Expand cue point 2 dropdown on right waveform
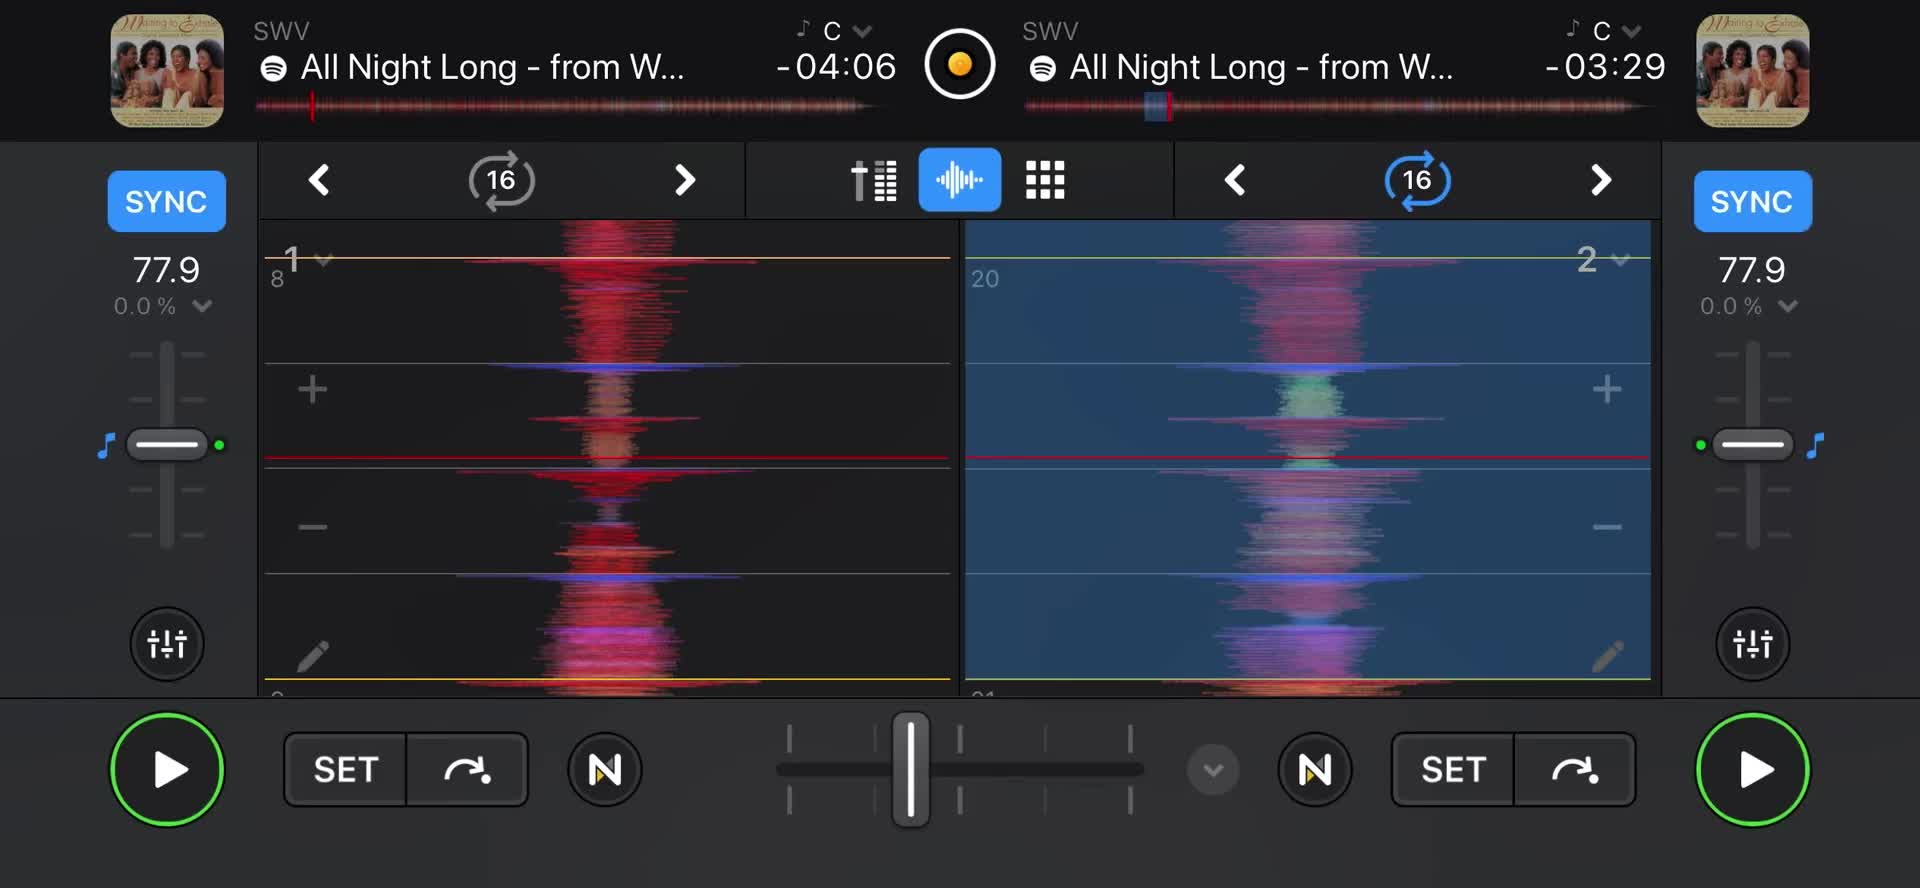Image resolution: width=1920 pixels, height=888 pixels. coord(1621,260)
